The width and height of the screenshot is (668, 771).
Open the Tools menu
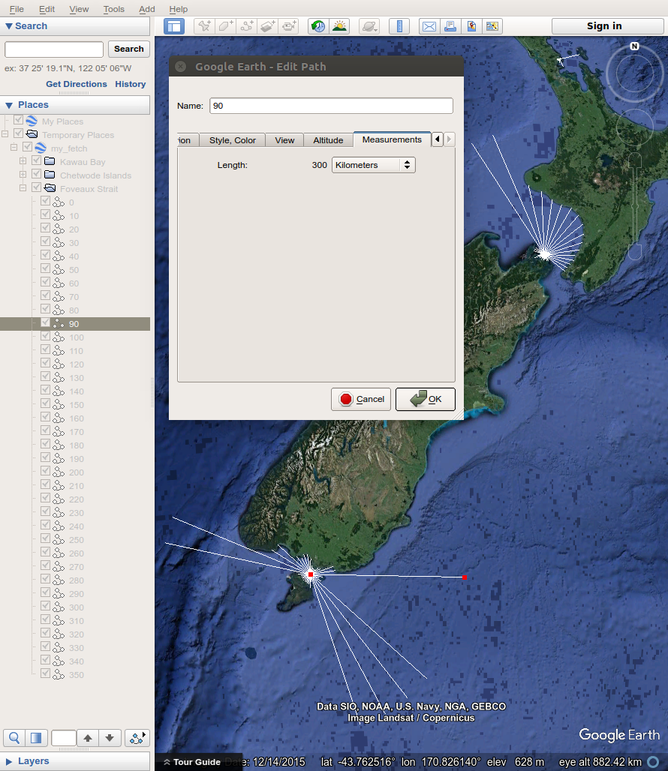[x=114, y=9]
